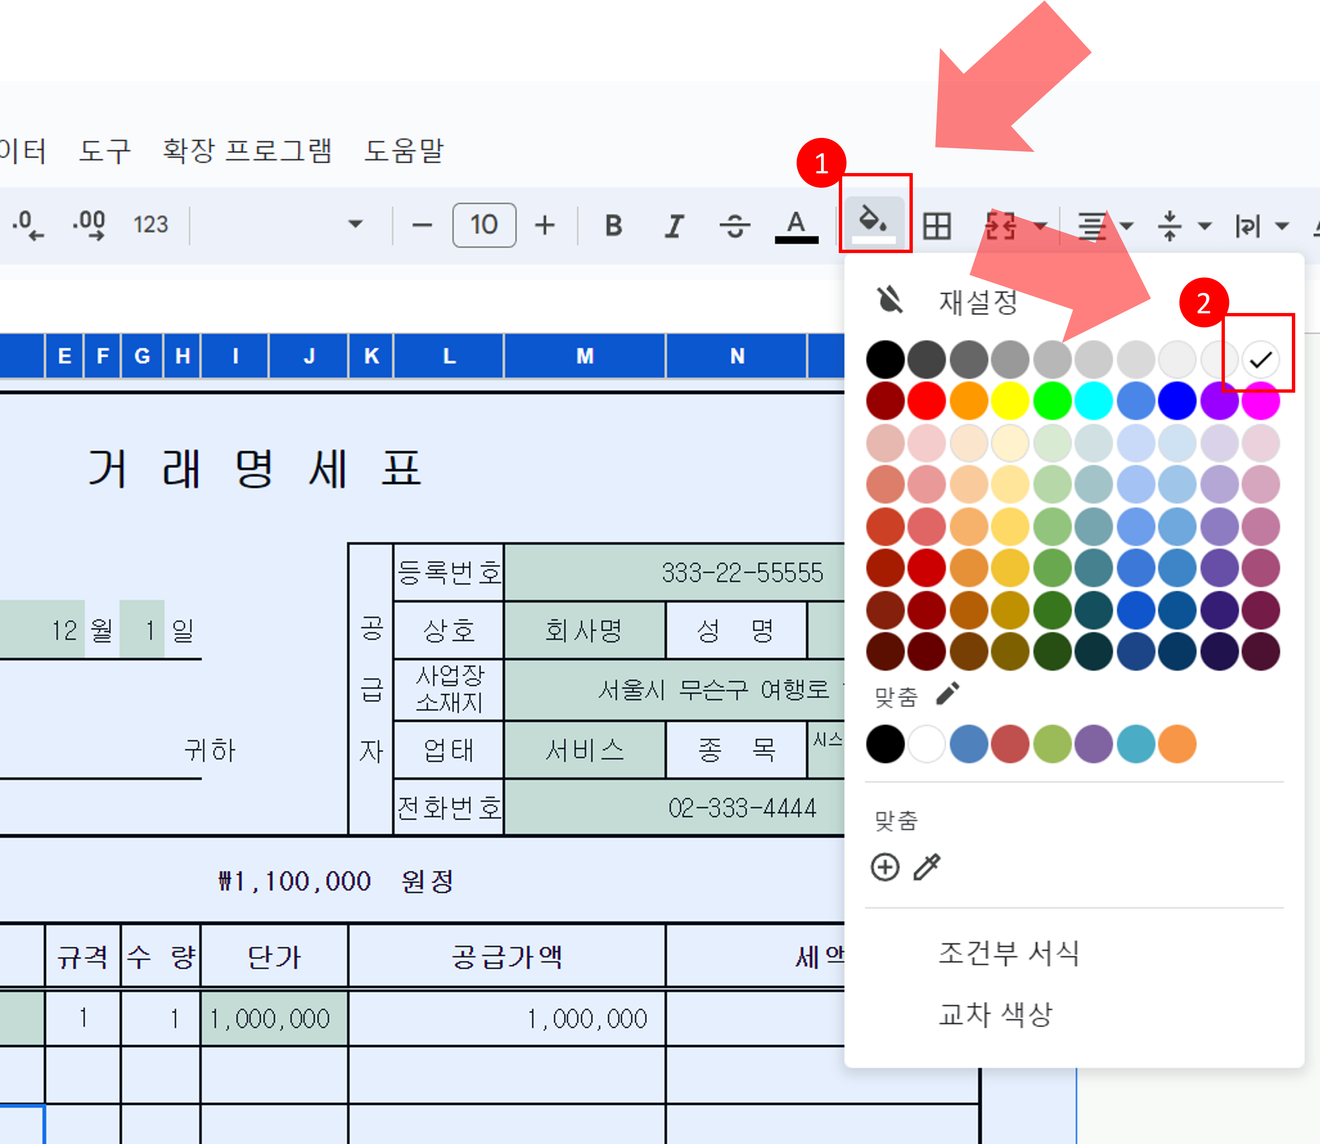Image resolution: width=1320 pixels, height=1144 pixels.
Task: Open the vertical align dropdown
Action: 1182,226
